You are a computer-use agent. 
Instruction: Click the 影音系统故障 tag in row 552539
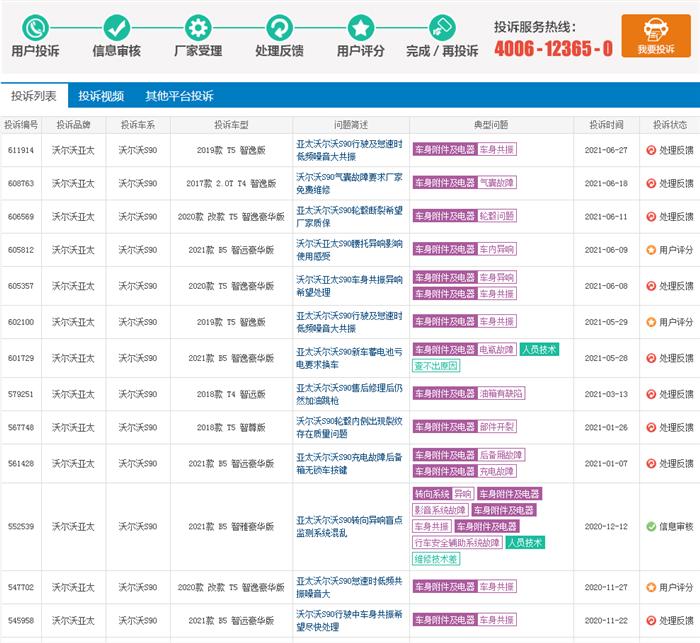point(440,510)
